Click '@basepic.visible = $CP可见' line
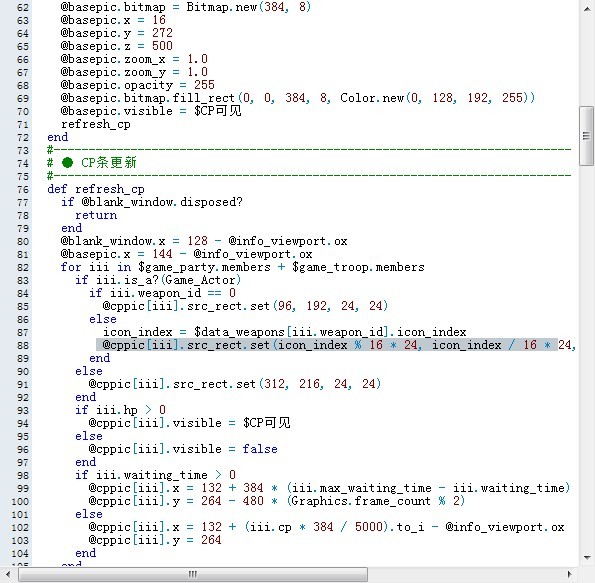This screenshot has height=583, width=595. 151,111
